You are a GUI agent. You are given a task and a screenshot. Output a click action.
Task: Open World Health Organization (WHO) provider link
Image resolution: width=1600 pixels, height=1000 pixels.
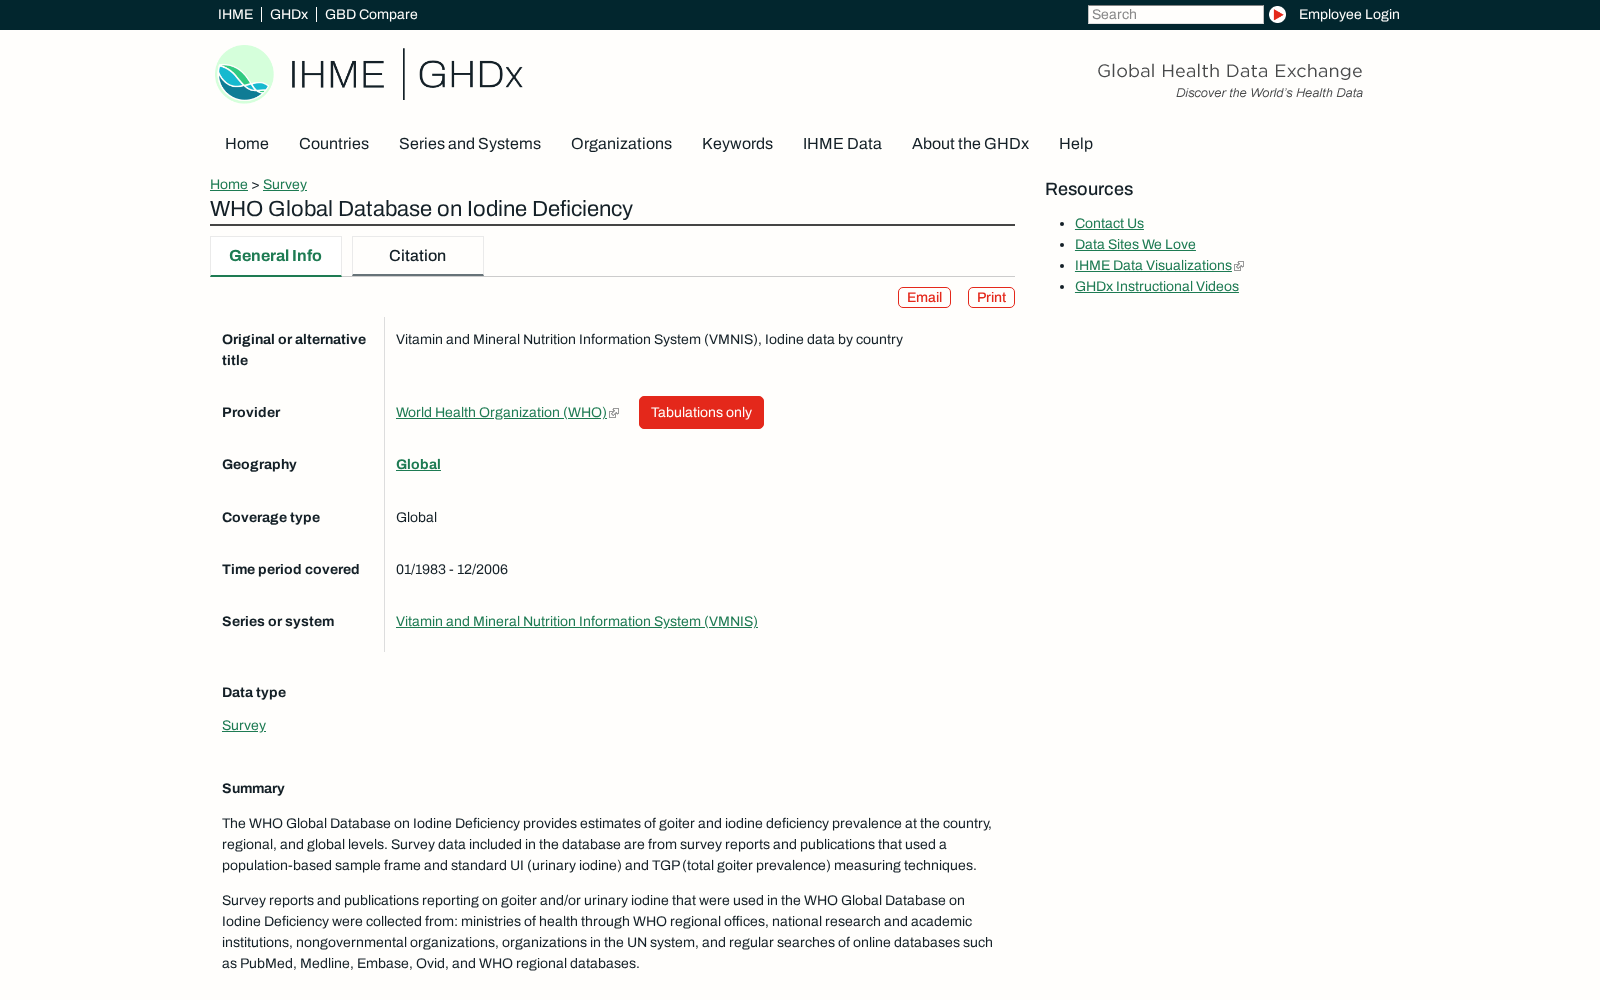pyautogui.click(x=501, y=413)
